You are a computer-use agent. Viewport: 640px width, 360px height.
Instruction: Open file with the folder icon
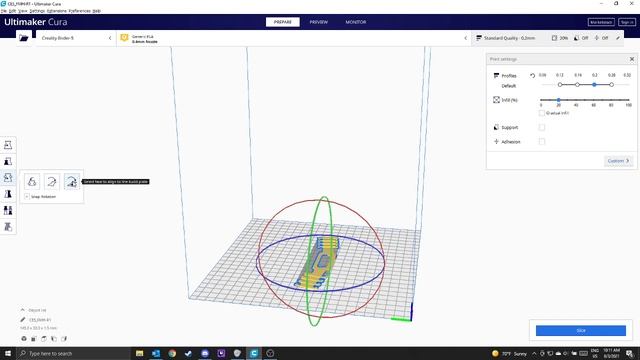pyautogui.click(x=24, y=38)
